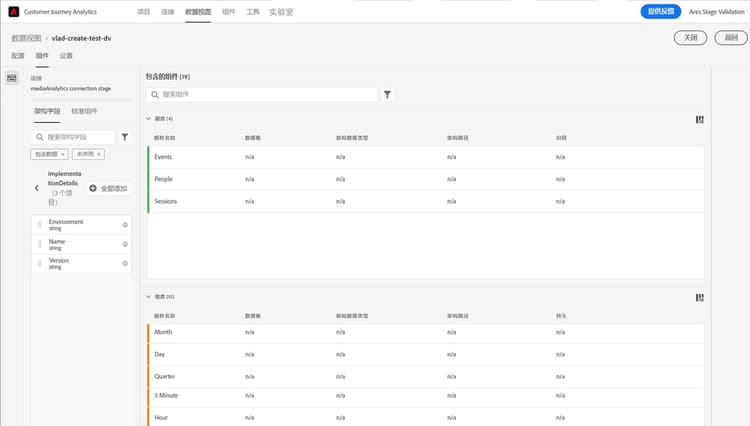
Task: Open column settings for metrics table
Action: coord(700,120)
